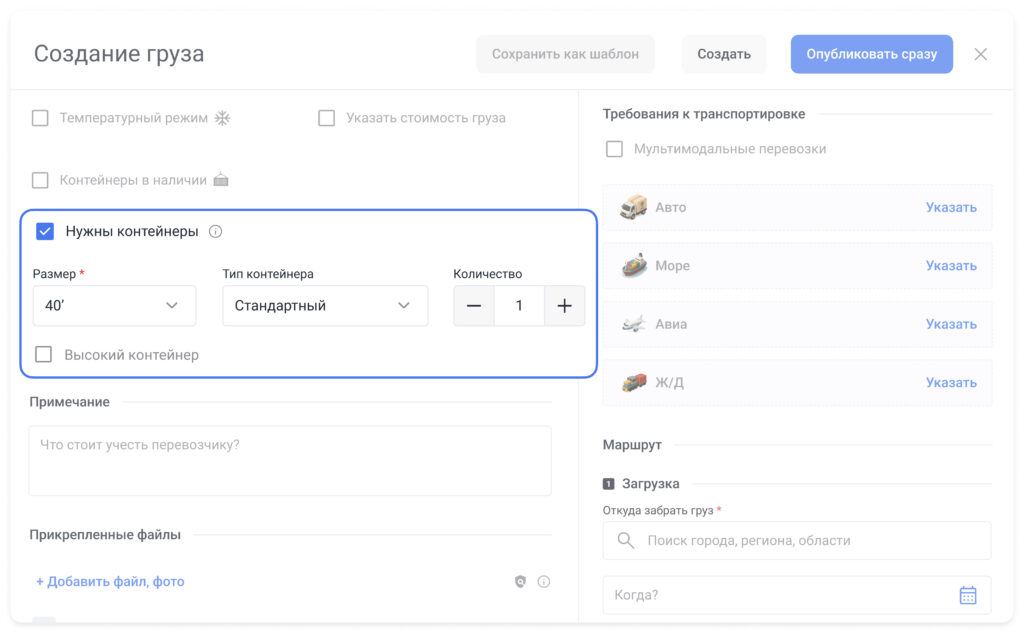
Task: Click the train icon in Ж/Д row
Action: pos(633,382)
